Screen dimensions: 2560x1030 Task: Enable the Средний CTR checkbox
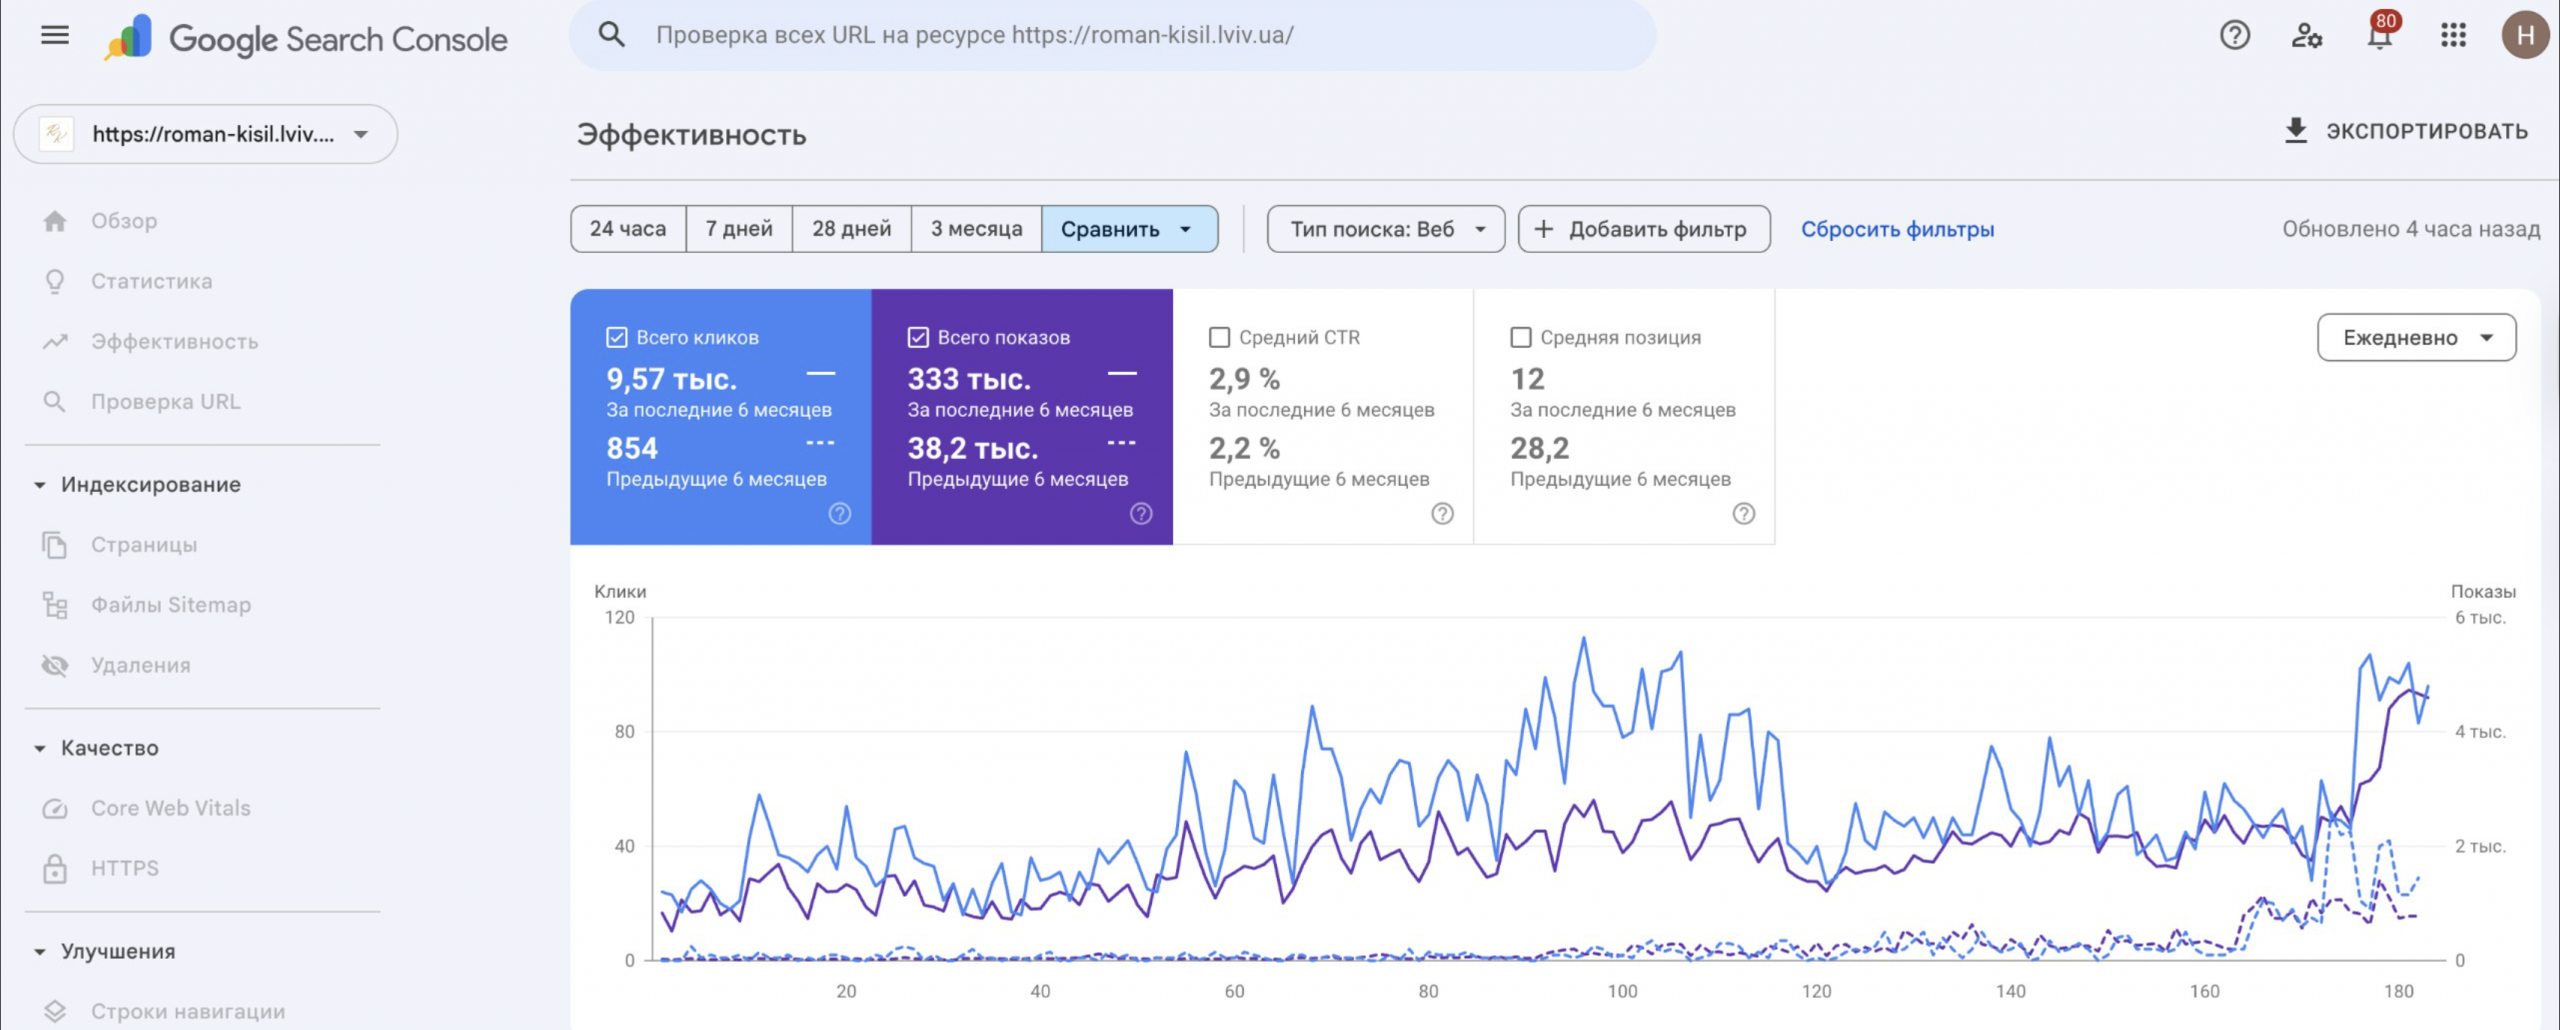point(1219,338)
